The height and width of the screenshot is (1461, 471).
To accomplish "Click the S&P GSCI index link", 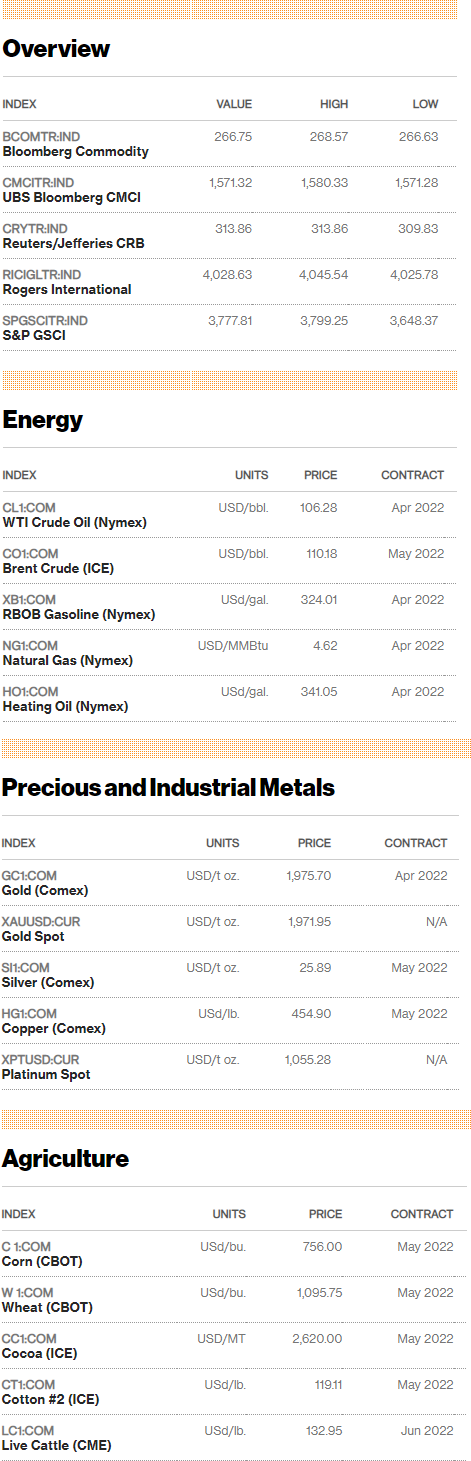I will tap(45, 328).
